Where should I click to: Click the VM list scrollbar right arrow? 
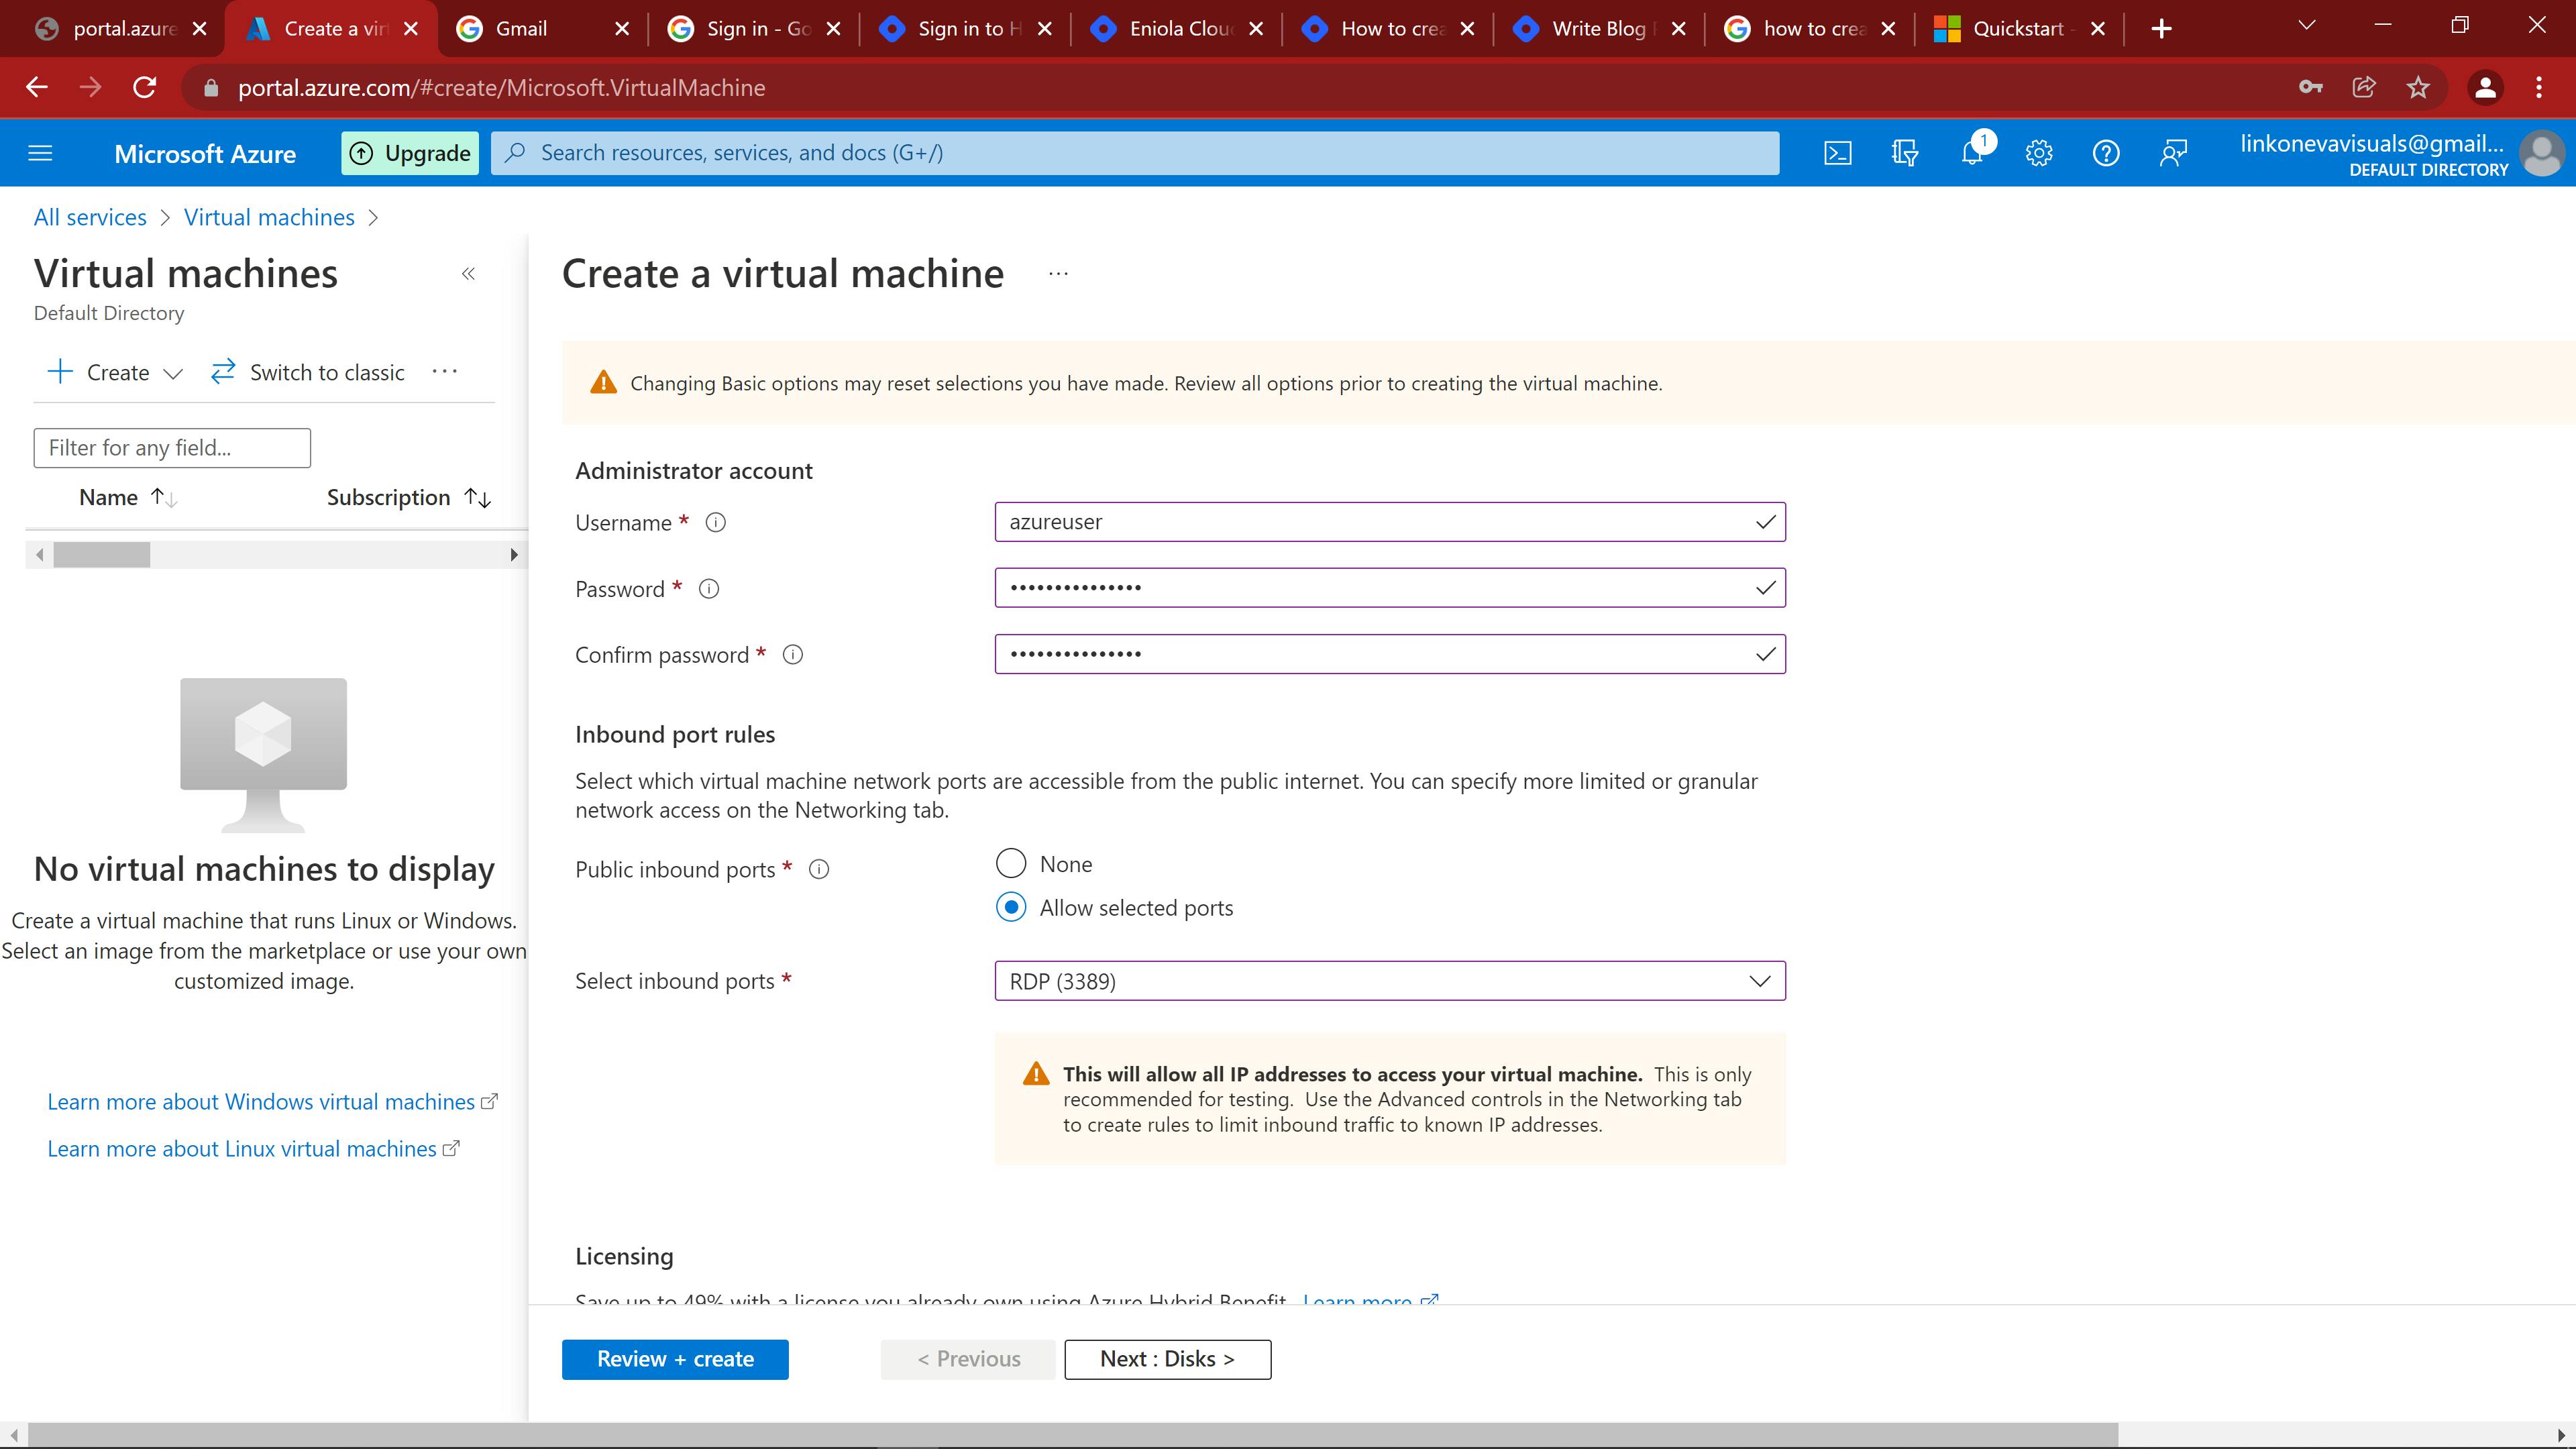(x=514, y=554)
